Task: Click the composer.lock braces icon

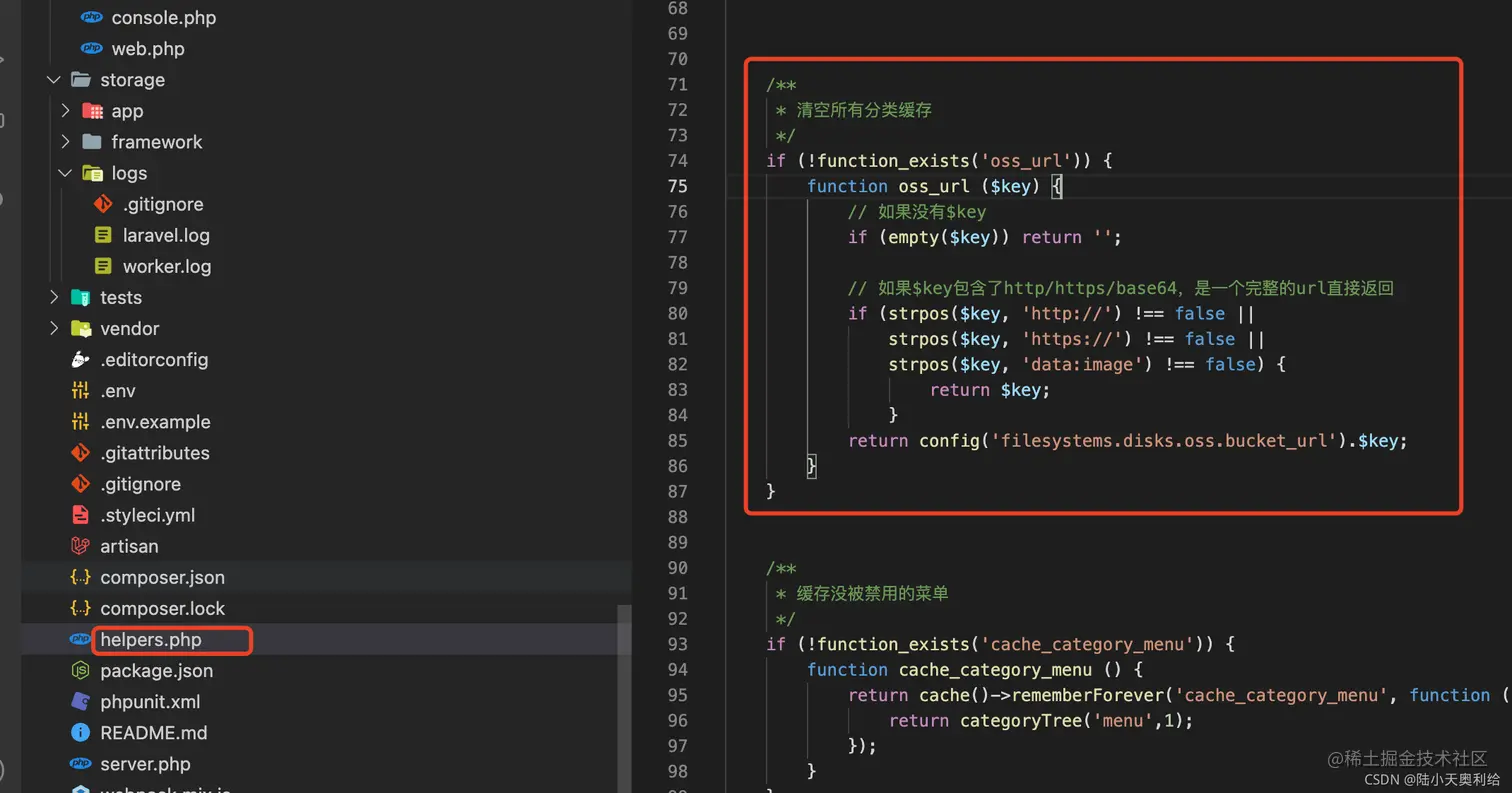Action: tap(81, 608)
